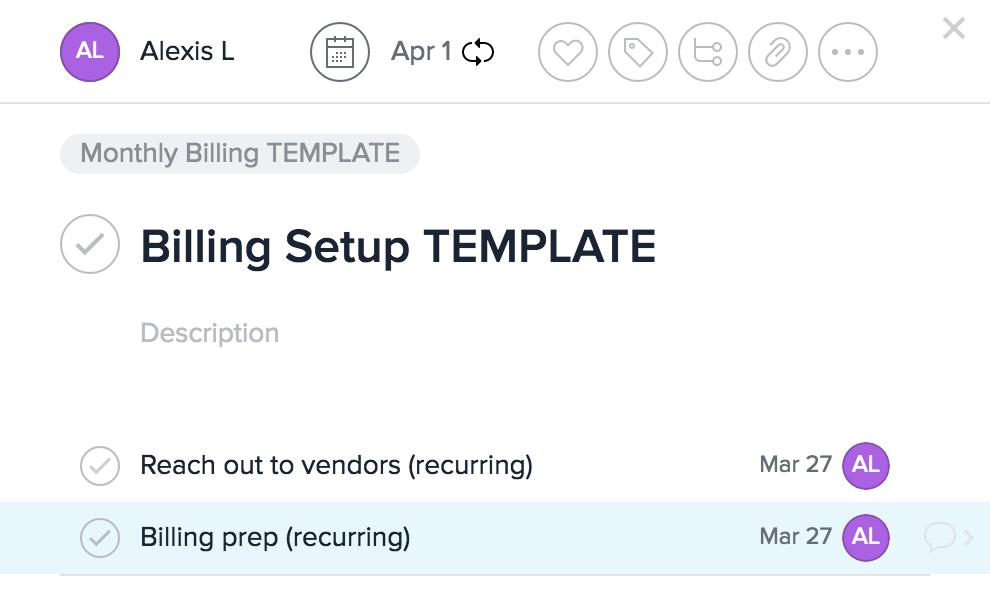Click the recurring arrows icon beside Apr 1
This screenshot has height=598, width=990.
click(x=478, y=52)
